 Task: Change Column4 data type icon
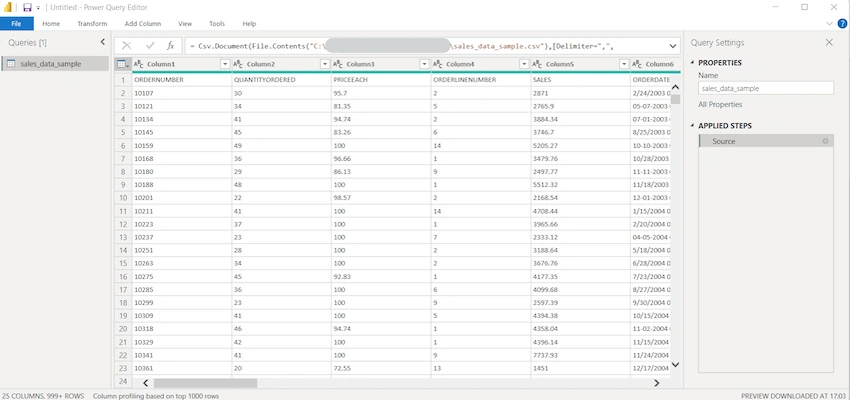(438, 64)
